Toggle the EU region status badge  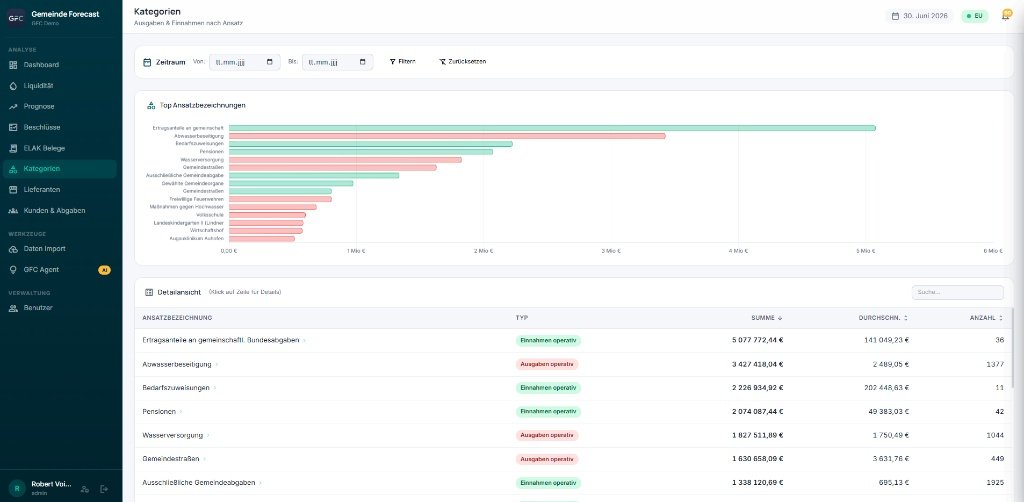click(974, 16)
